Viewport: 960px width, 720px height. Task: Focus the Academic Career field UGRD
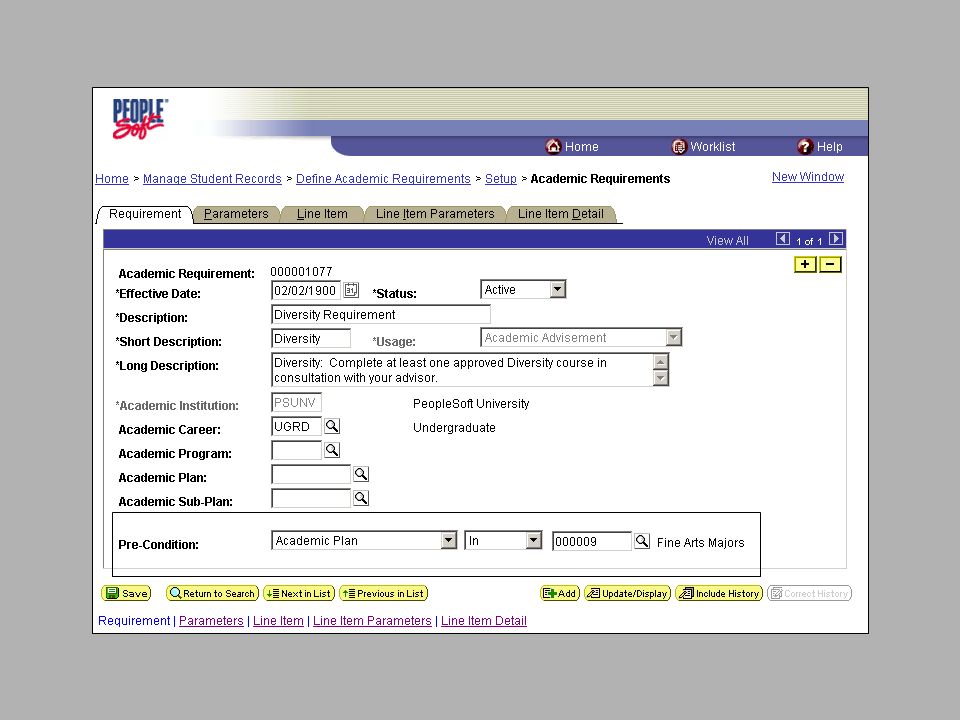click(296, 426)
